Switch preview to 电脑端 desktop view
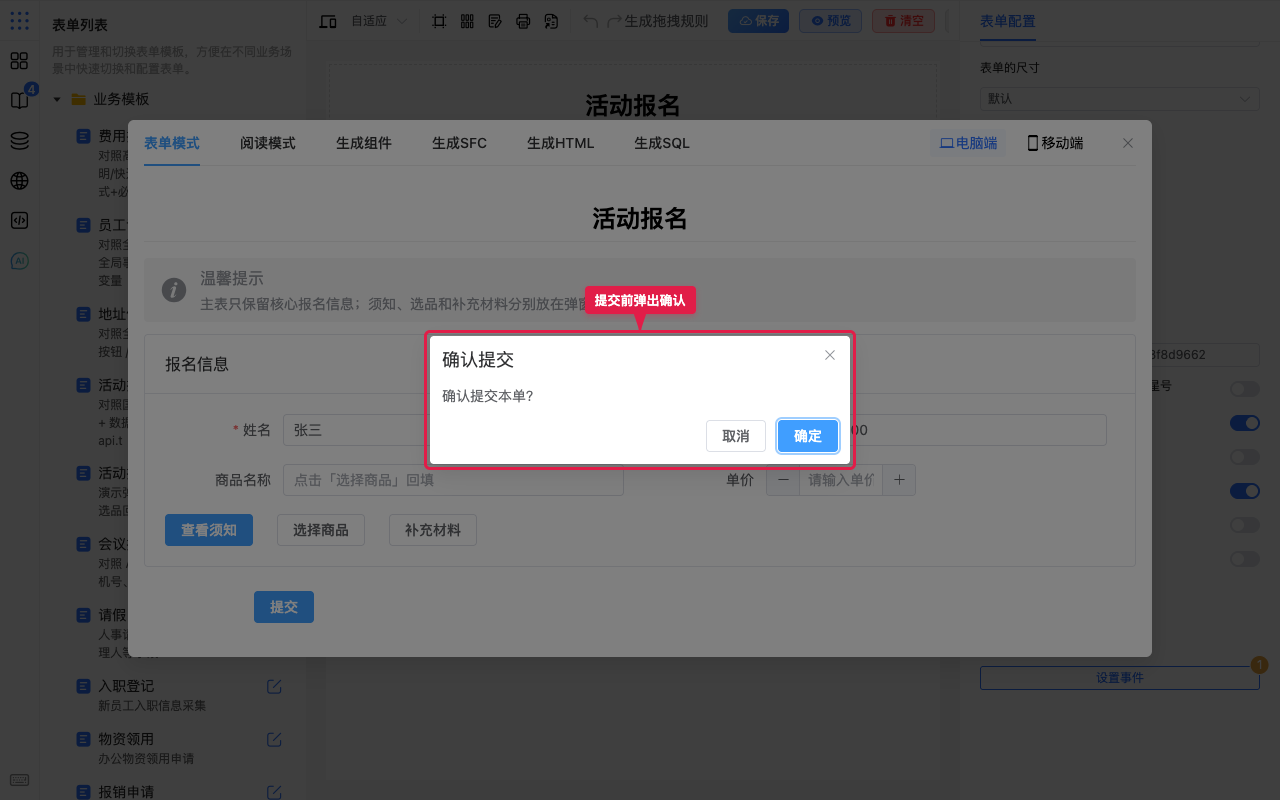The width and height of the screenshot is (1280, 800). click(x=968, y=143)
